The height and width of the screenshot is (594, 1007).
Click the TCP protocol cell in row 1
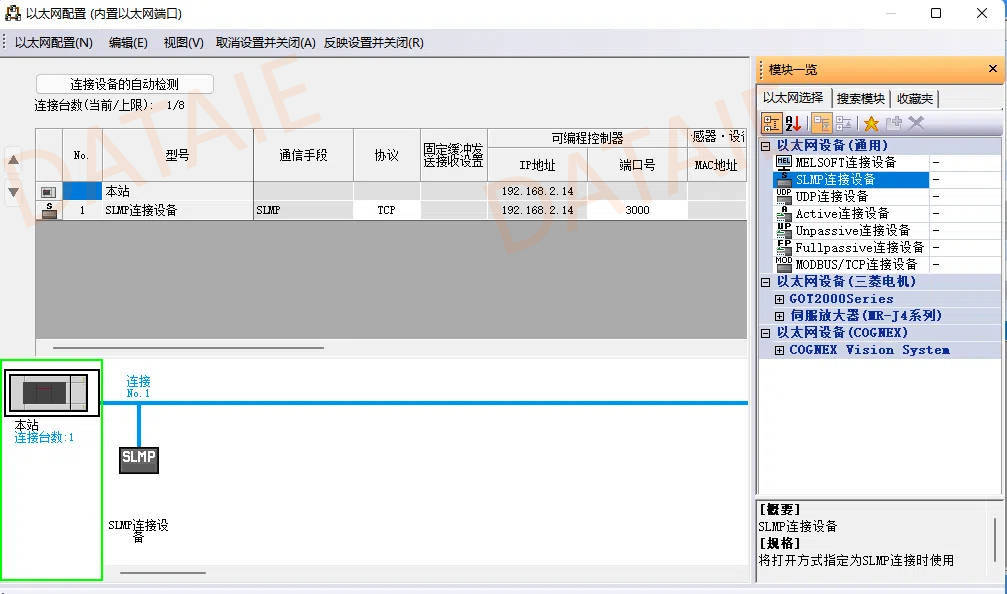point(387,210)
